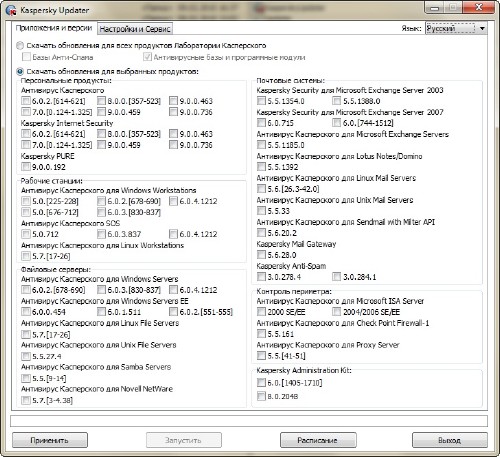This screenshot has height=457, width=500.
Task: Check Kaspersky Anti-Spam 3.0.278.4 box
Action: 261,277
